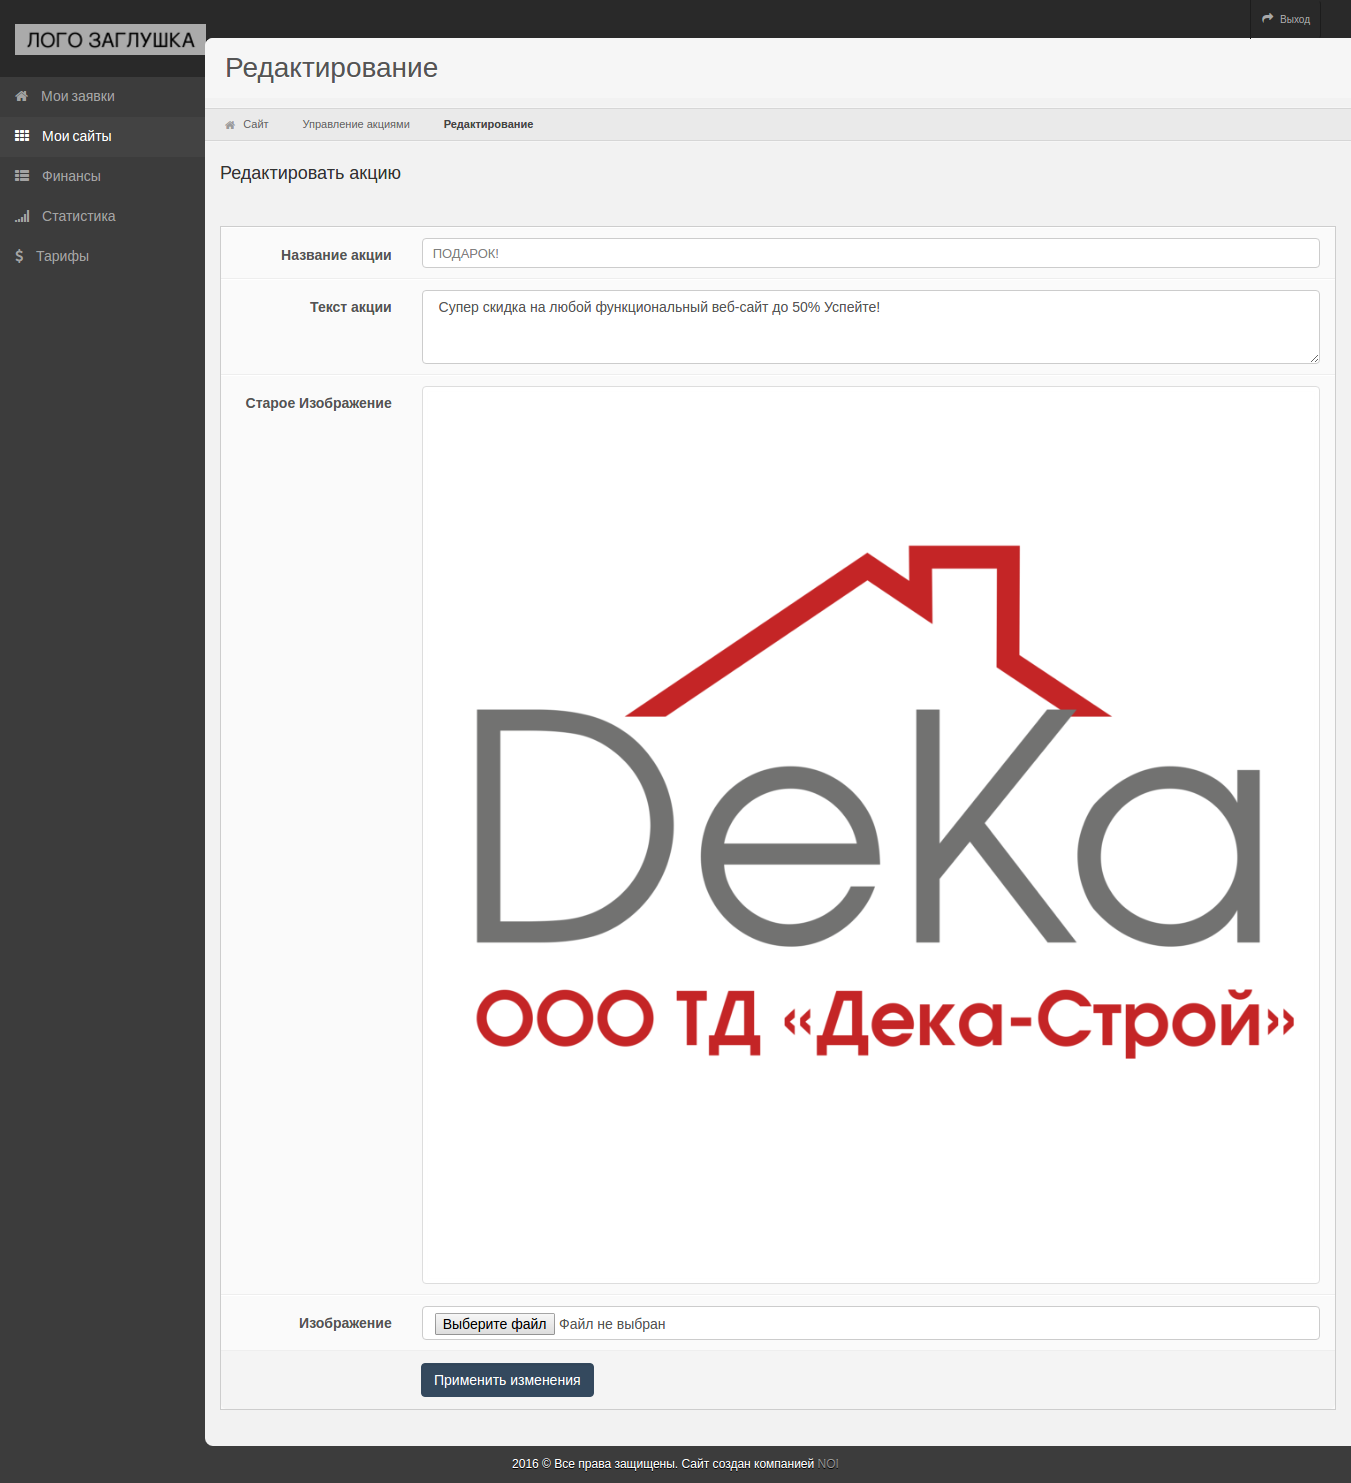
Task: Click the Выберите файл button
Action: pyautogui.click(x=494, y=1324)
